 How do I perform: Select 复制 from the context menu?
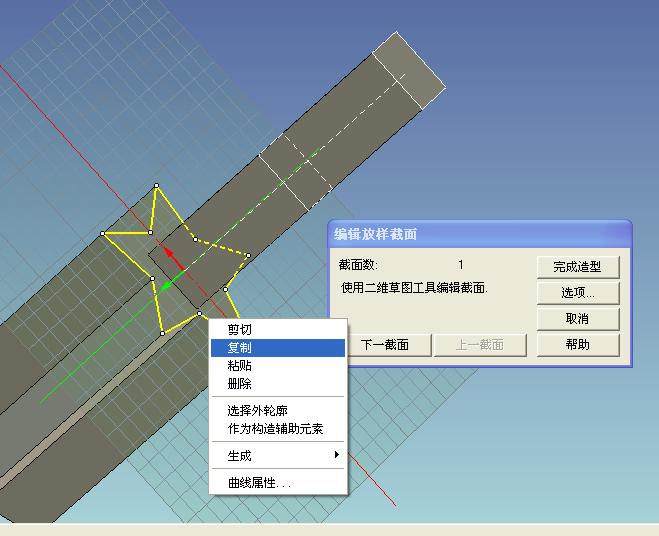click(x=277, y=348)
